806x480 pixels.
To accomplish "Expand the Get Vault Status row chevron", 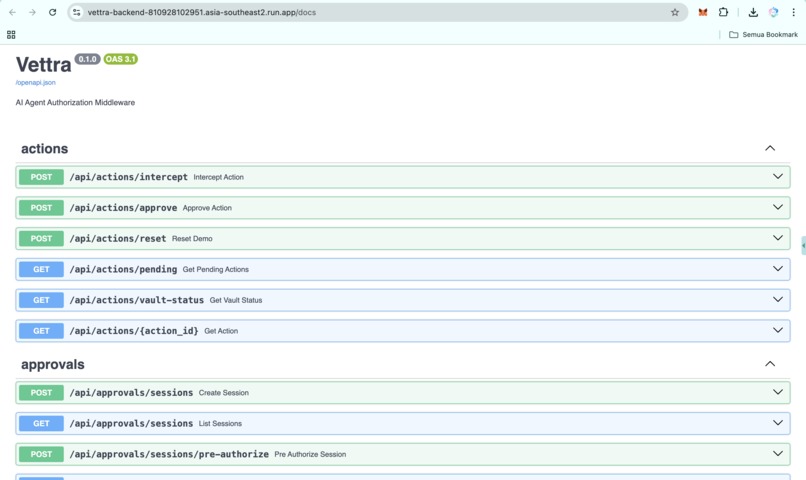I will pyautogui.click(x=778, y=300).
